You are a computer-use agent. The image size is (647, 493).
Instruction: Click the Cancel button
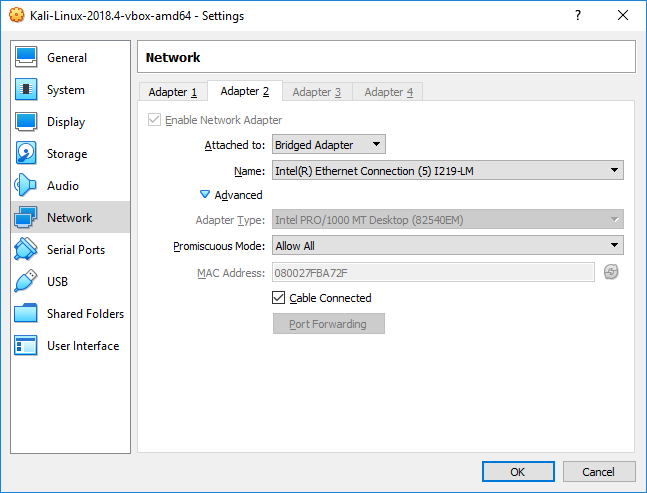pos(598,471)
